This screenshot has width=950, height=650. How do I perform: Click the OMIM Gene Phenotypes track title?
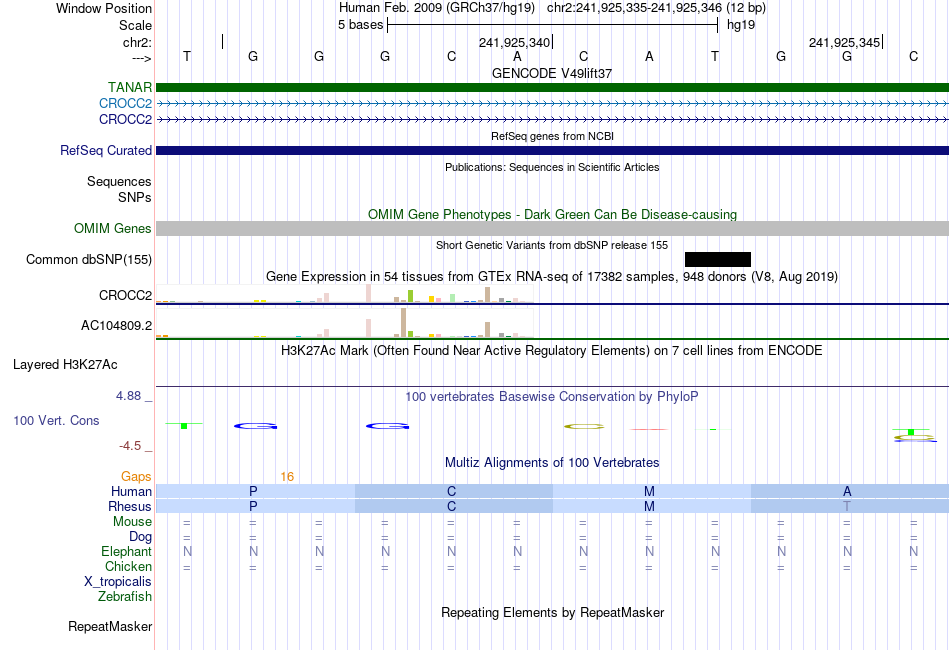coord(552,214)
